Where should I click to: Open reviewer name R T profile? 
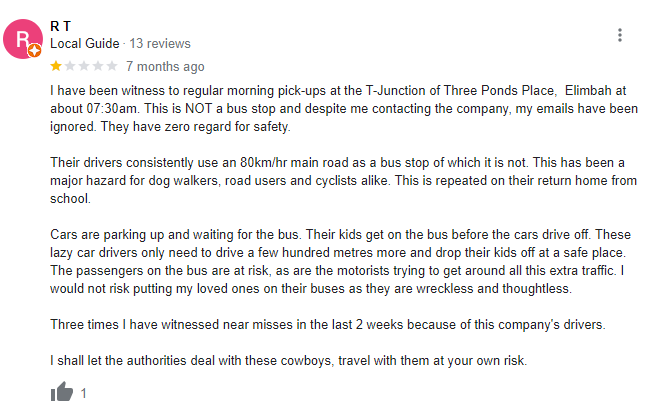point(60,26)
